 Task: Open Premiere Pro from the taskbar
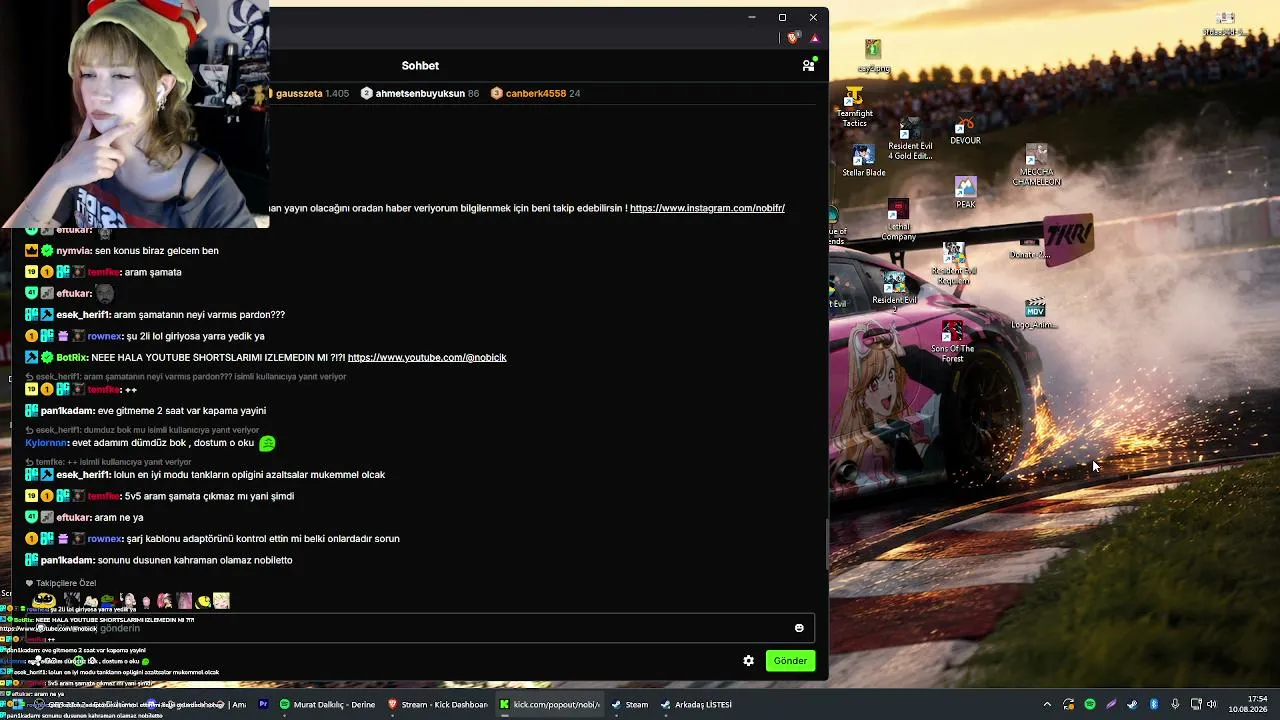click(263, 704)
